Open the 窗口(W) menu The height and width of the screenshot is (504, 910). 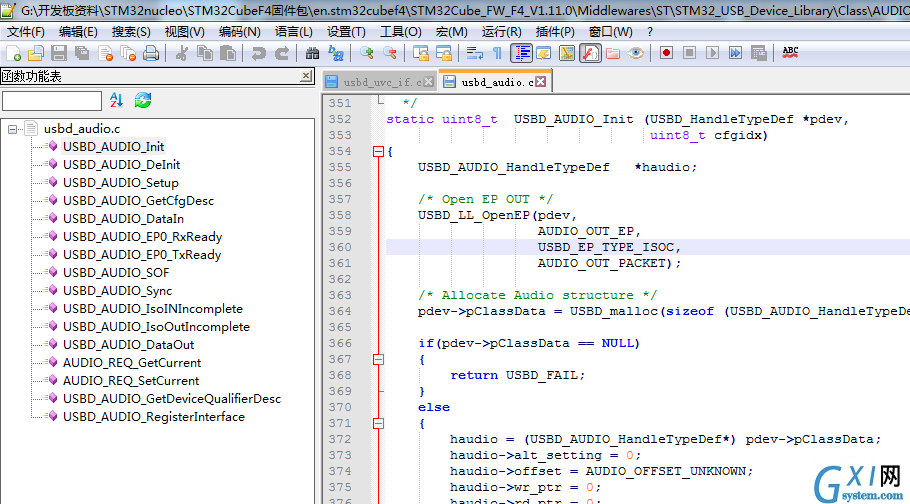click(611, 32)
